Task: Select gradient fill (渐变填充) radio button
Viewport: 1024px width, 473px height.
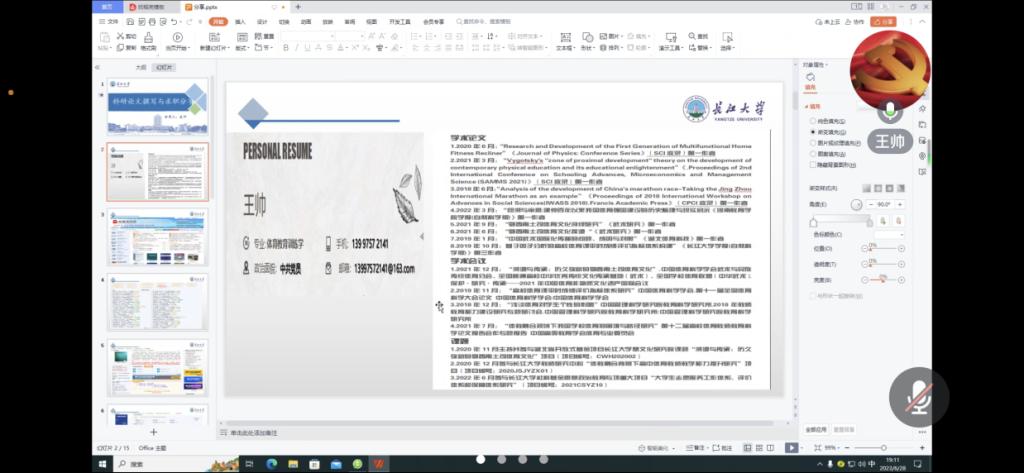Action: click(x=812, y=131)
